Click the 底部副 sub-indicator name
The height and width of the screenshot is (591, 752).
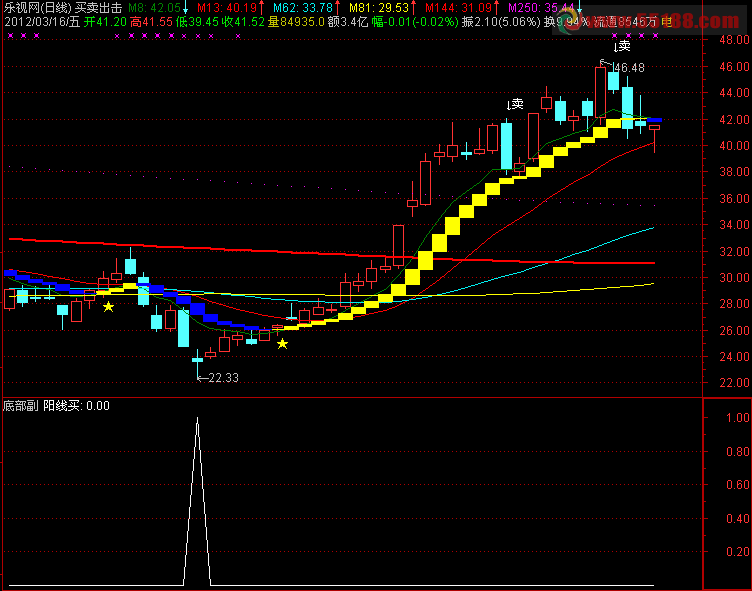[x=21, y=406]
